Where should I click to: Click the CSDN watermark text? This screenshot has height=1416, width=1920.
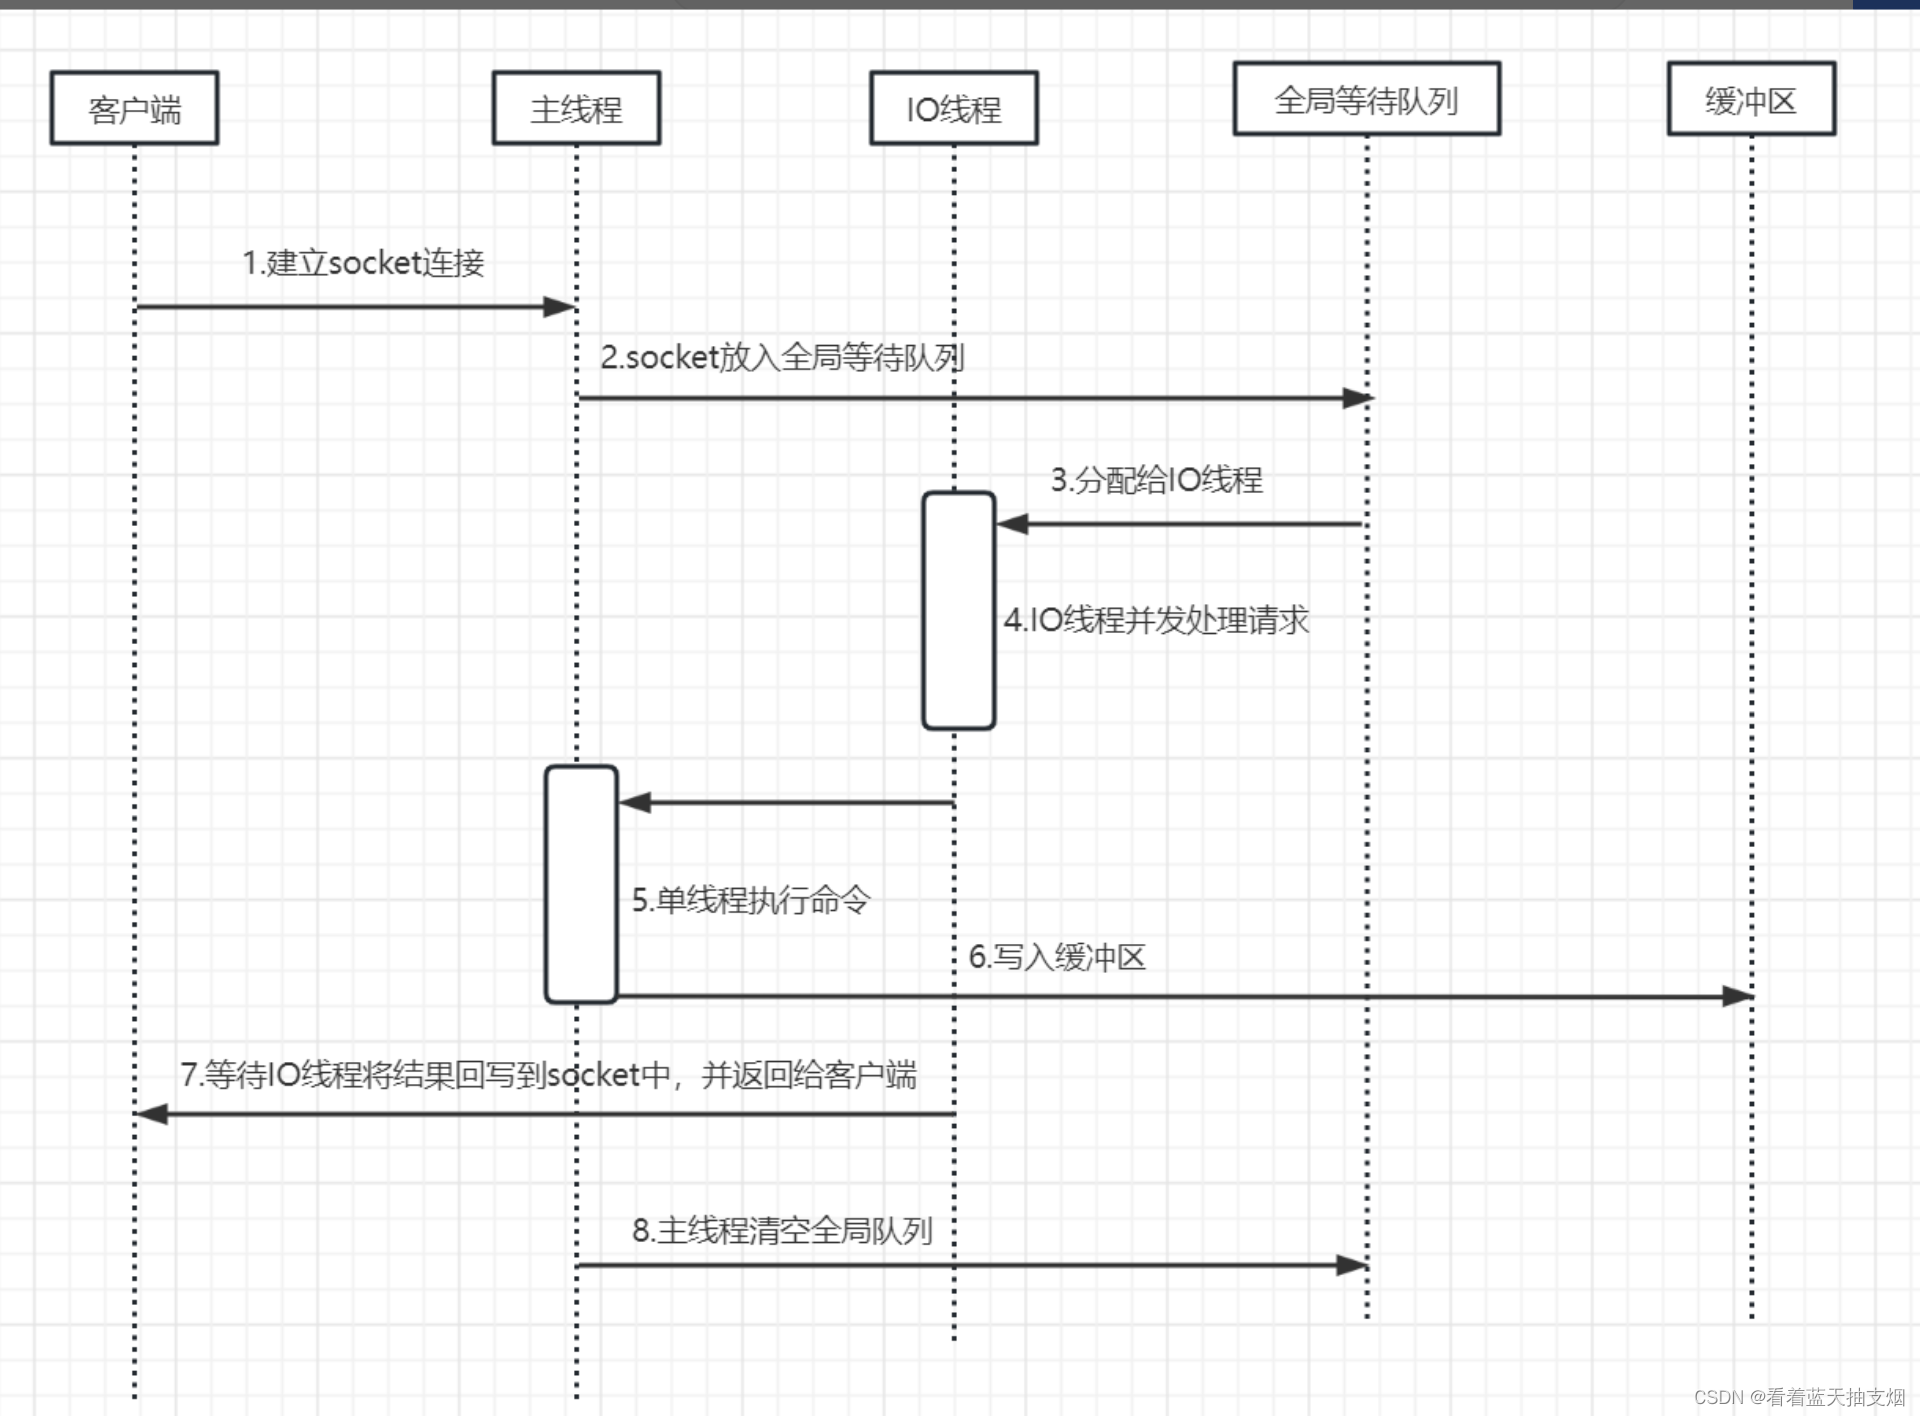[1798, 1397]
